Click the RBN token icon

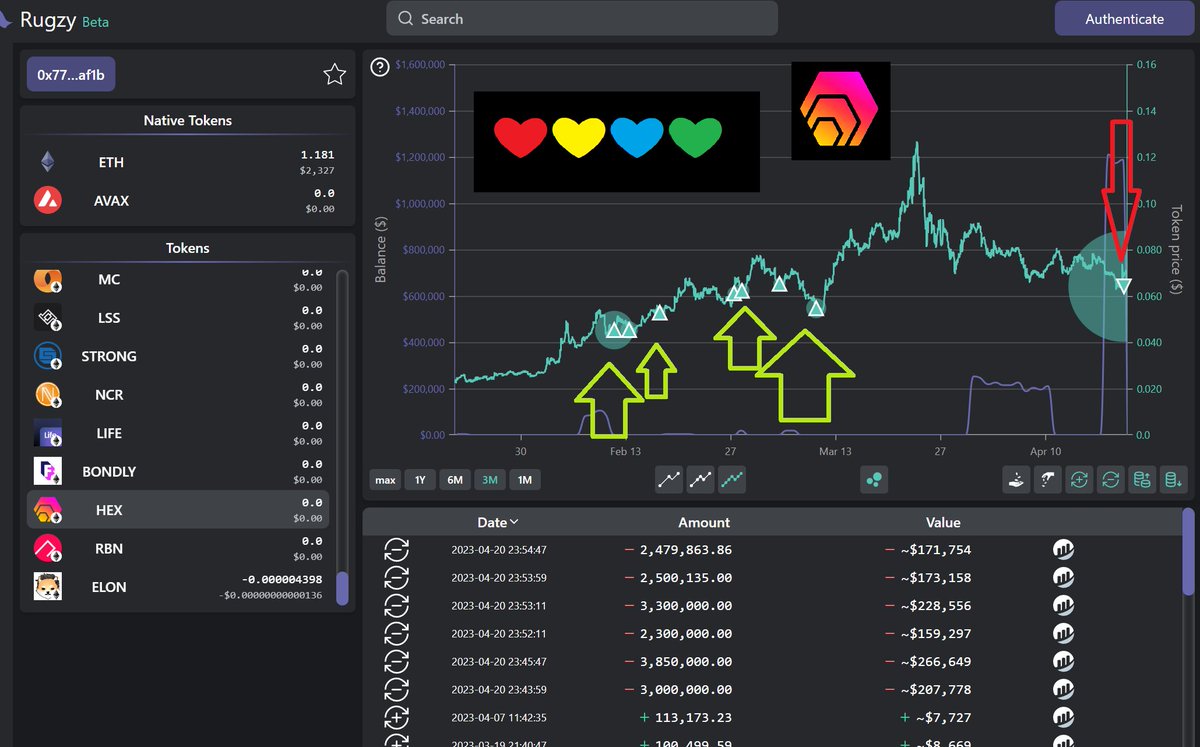pyautogui.click(x=48, y=548)
